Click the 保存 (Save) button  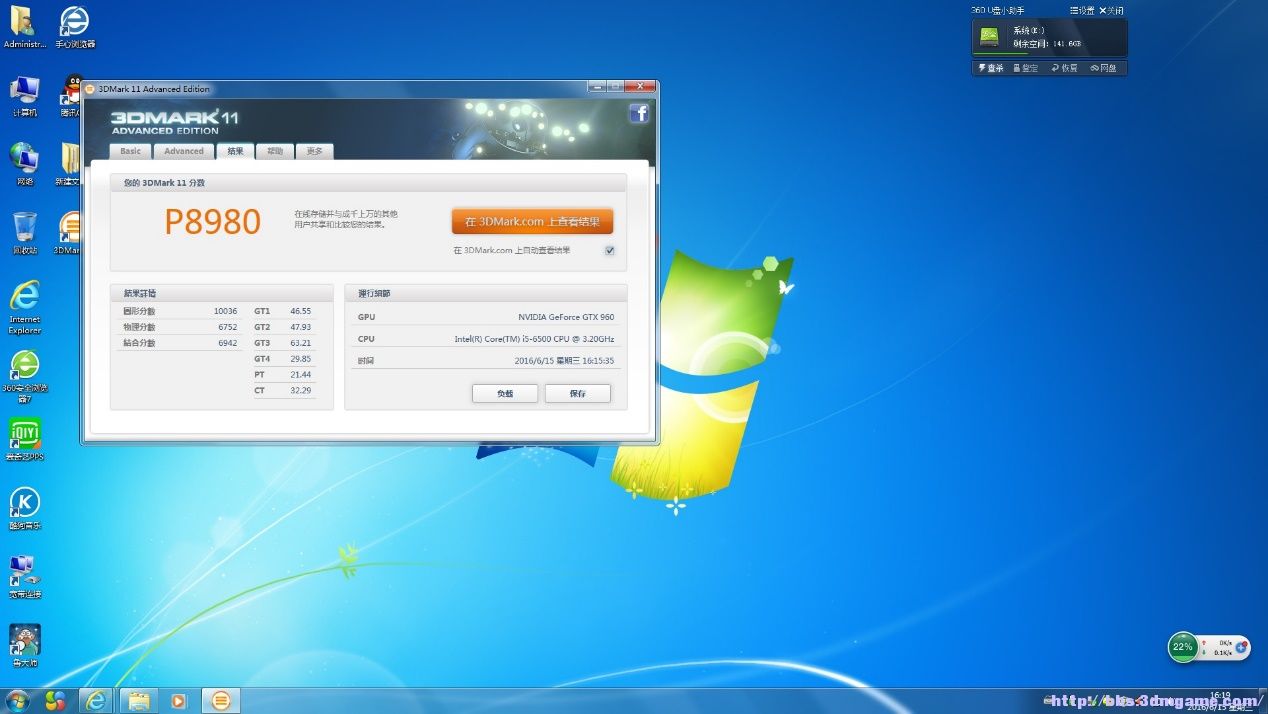[x=577, y=394]
